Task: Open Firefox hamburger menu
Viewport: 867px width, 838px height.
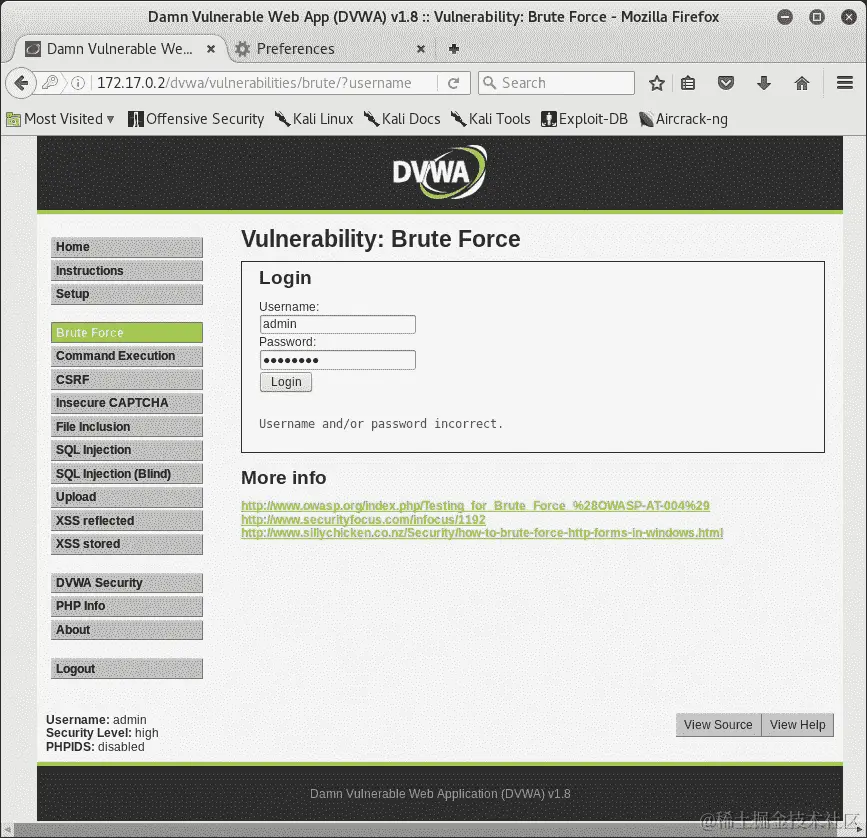Action: pyautogui.click(x=844, y=83)
